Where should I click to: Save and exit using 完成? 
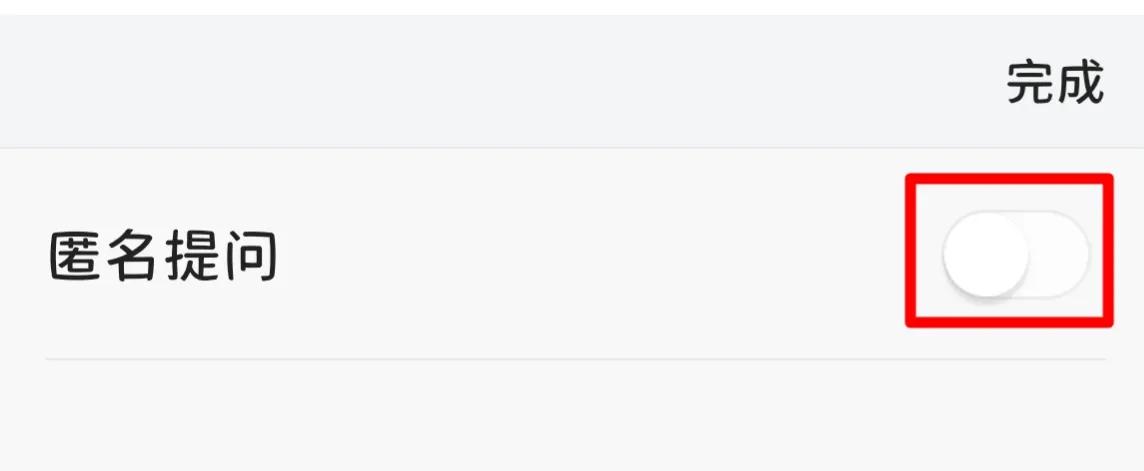(x=1054, y=84)
